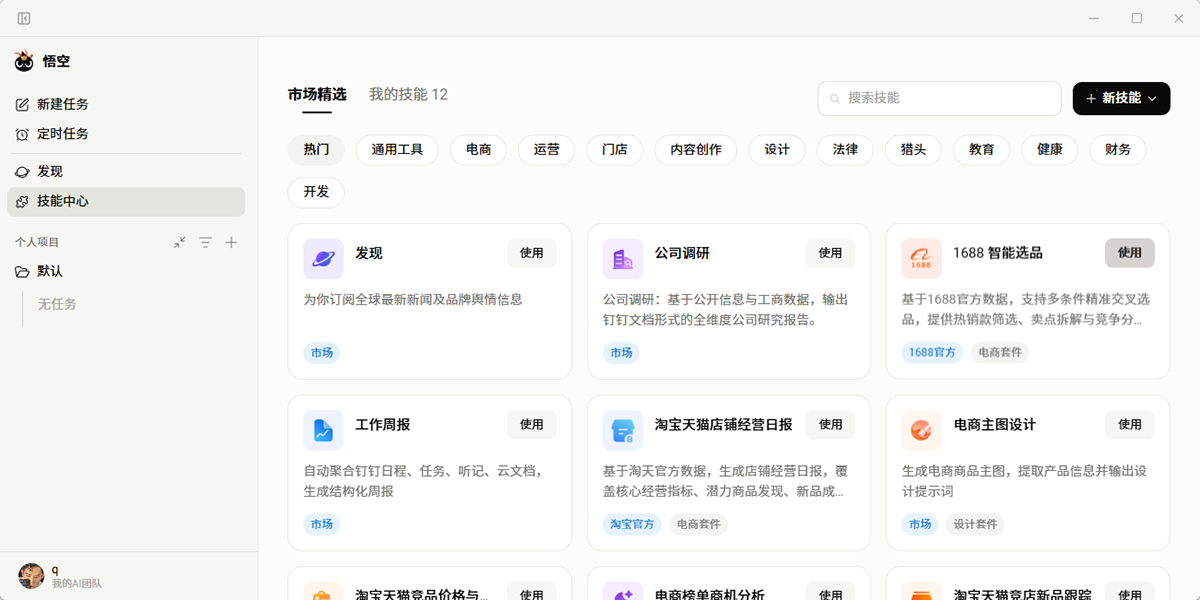Choose the 猎头 category chip
The image size is (1200, 600).
pyautogui.click(x=913, y=150)
